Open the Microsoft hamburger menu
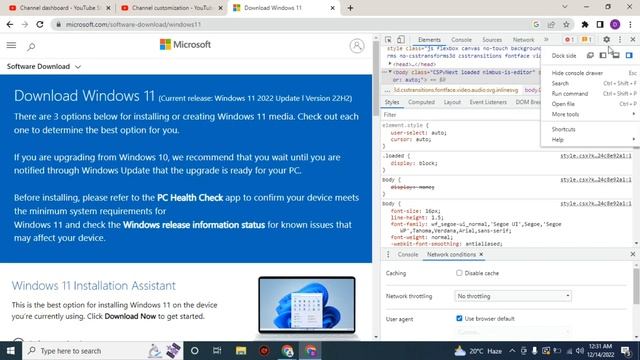Image resolution: width=640 pixels, height=360 pixels. [11, 45]
